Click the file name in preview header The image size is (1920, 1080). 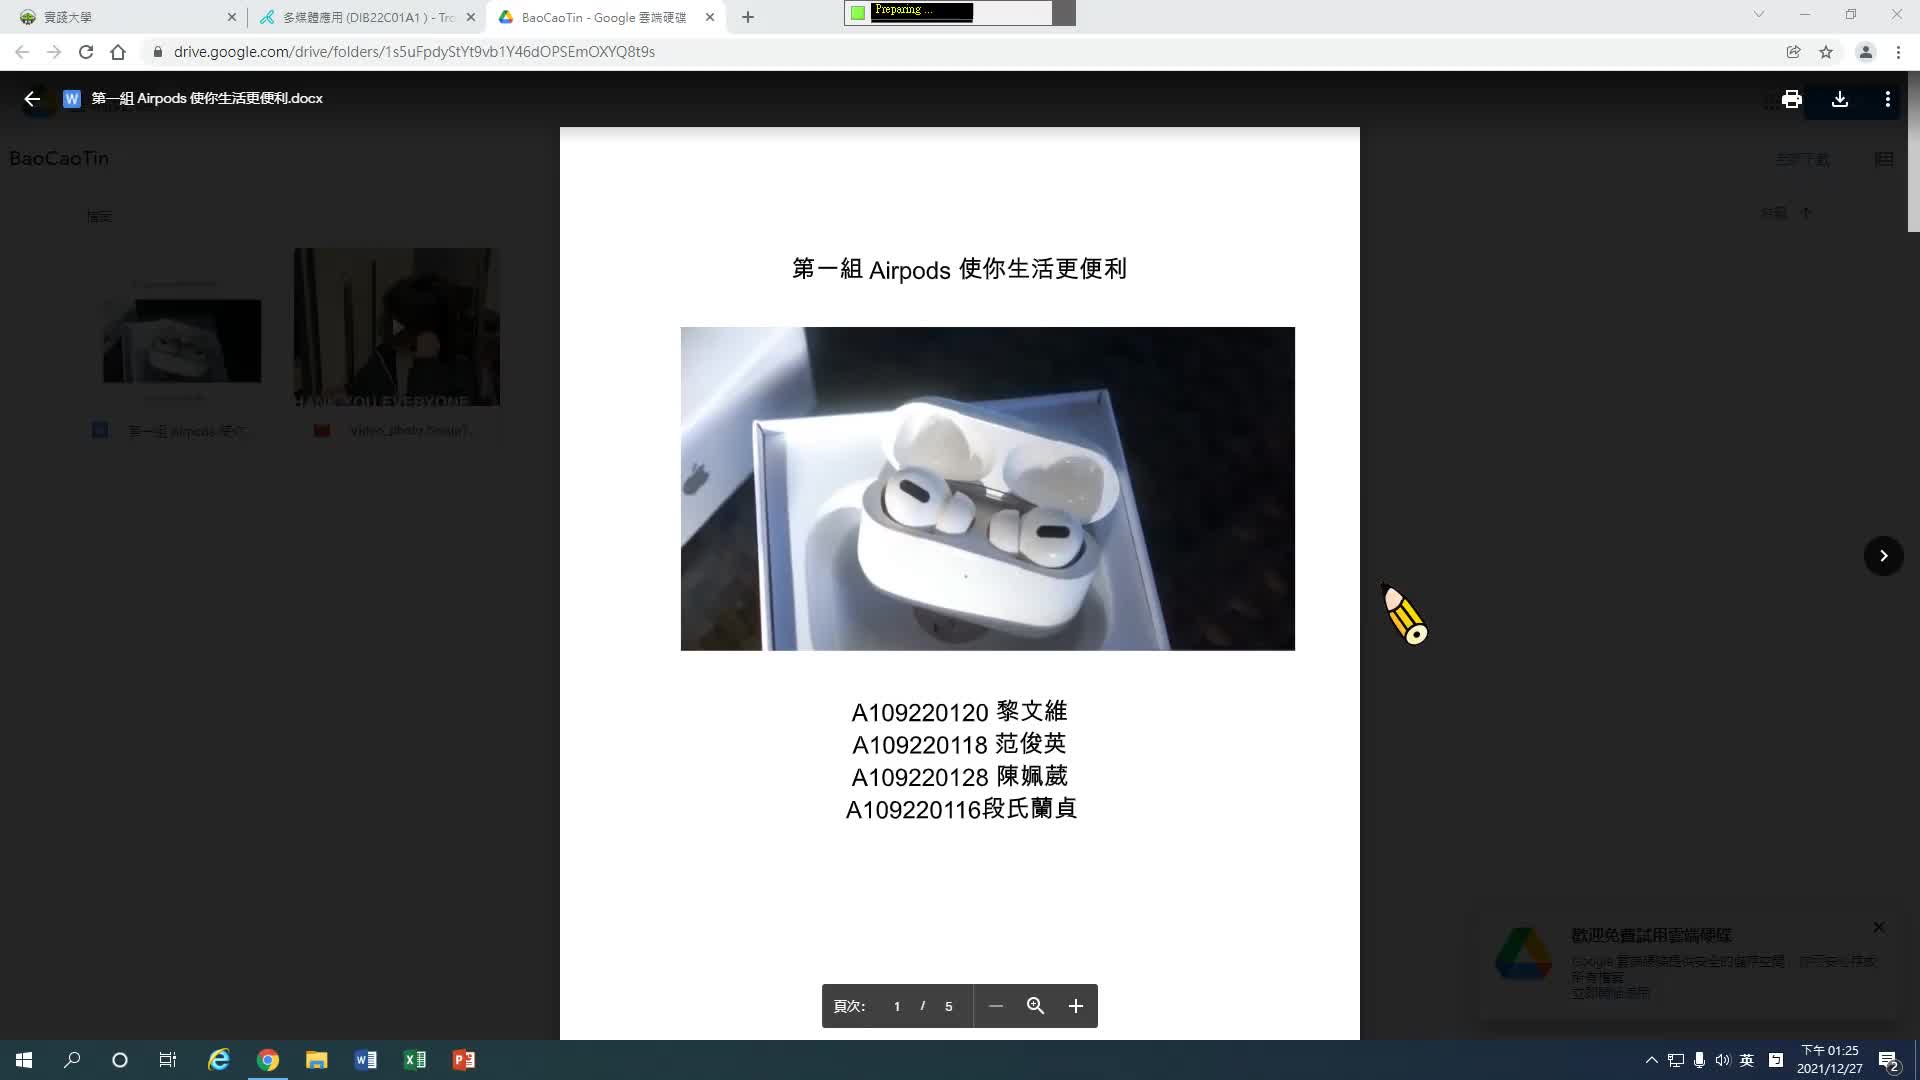(207, 98)
